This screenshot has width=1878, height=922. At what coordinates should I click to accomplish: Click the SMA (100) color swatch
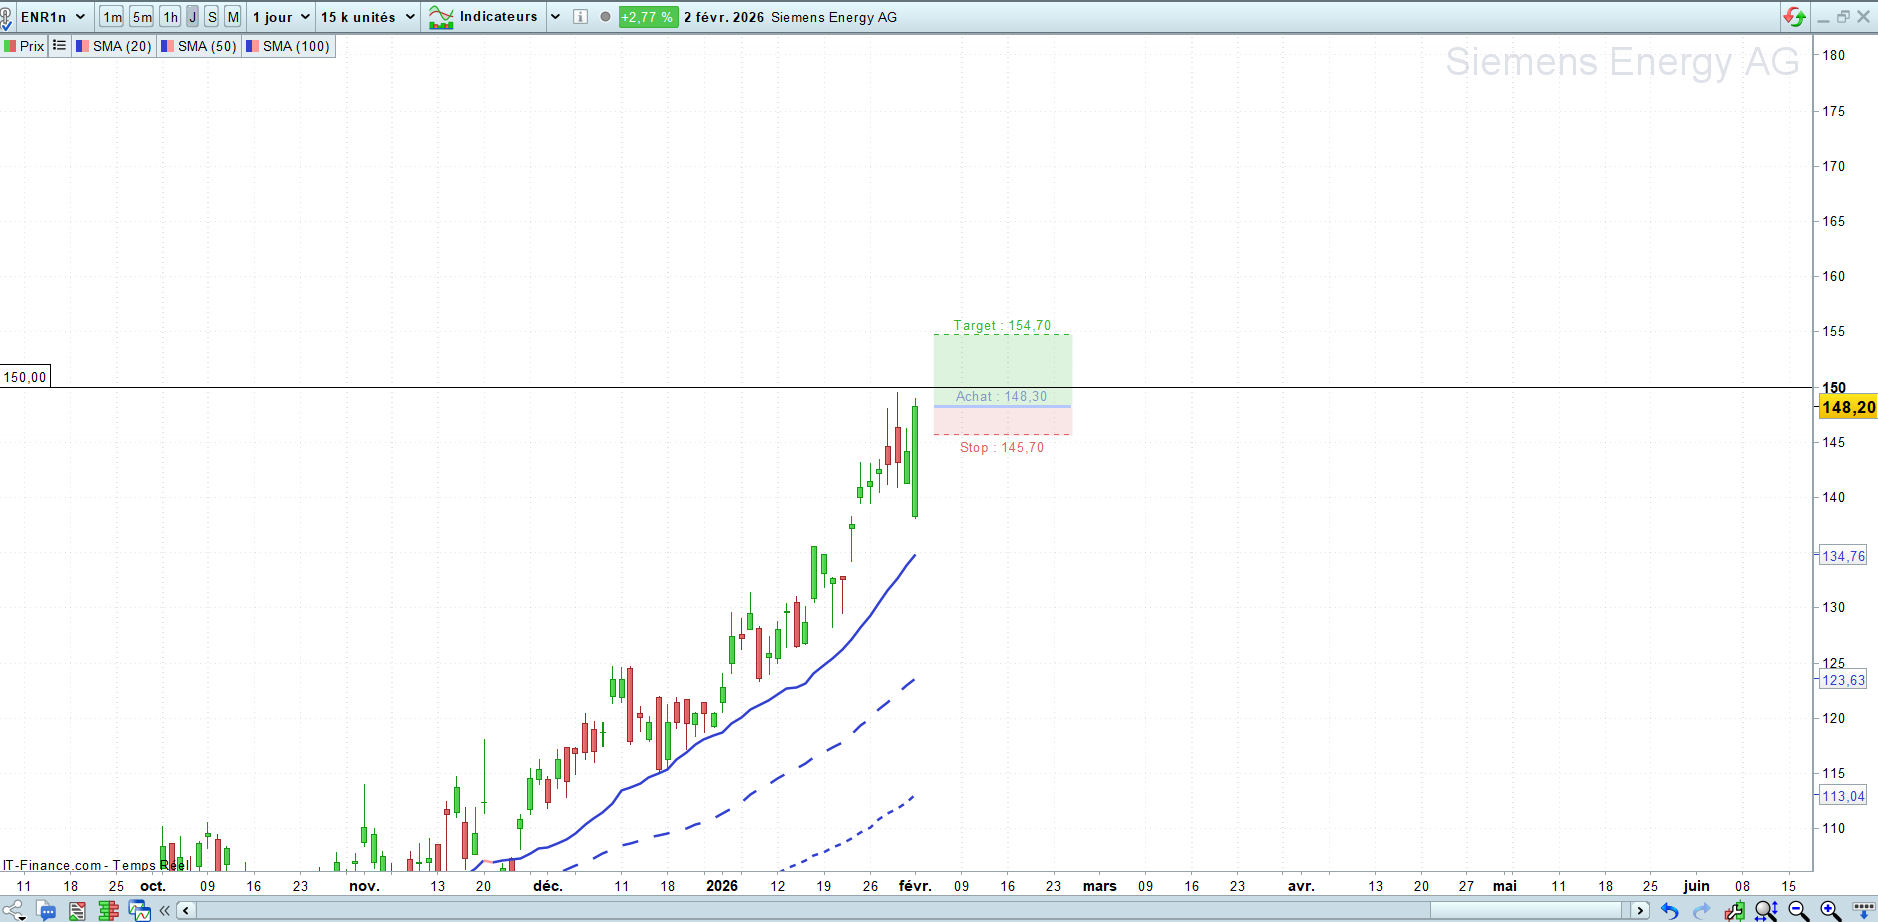(252, 46)
